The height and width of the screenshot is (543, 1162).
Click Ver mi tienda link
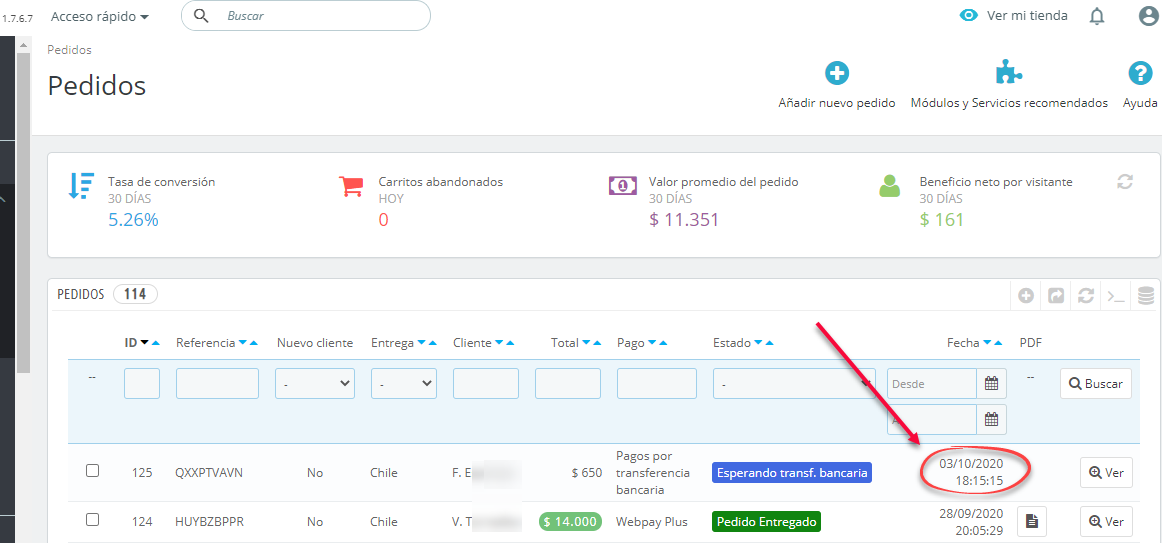pos(1027,16)
